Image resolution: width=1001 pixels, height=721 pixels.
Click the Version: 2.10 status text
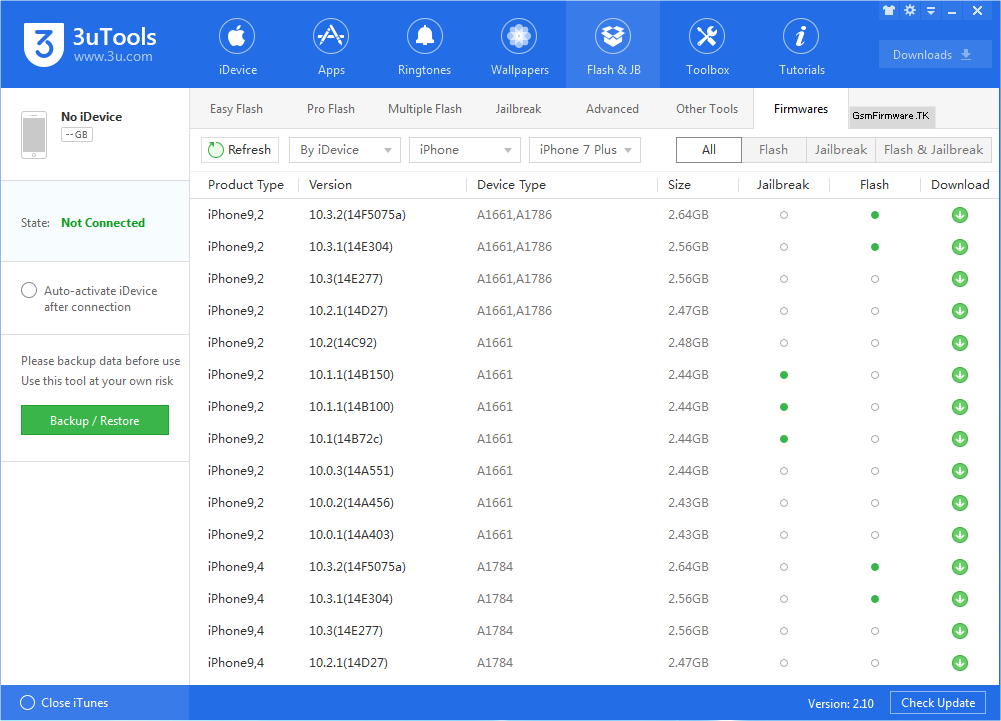click(x=841, y=704)
